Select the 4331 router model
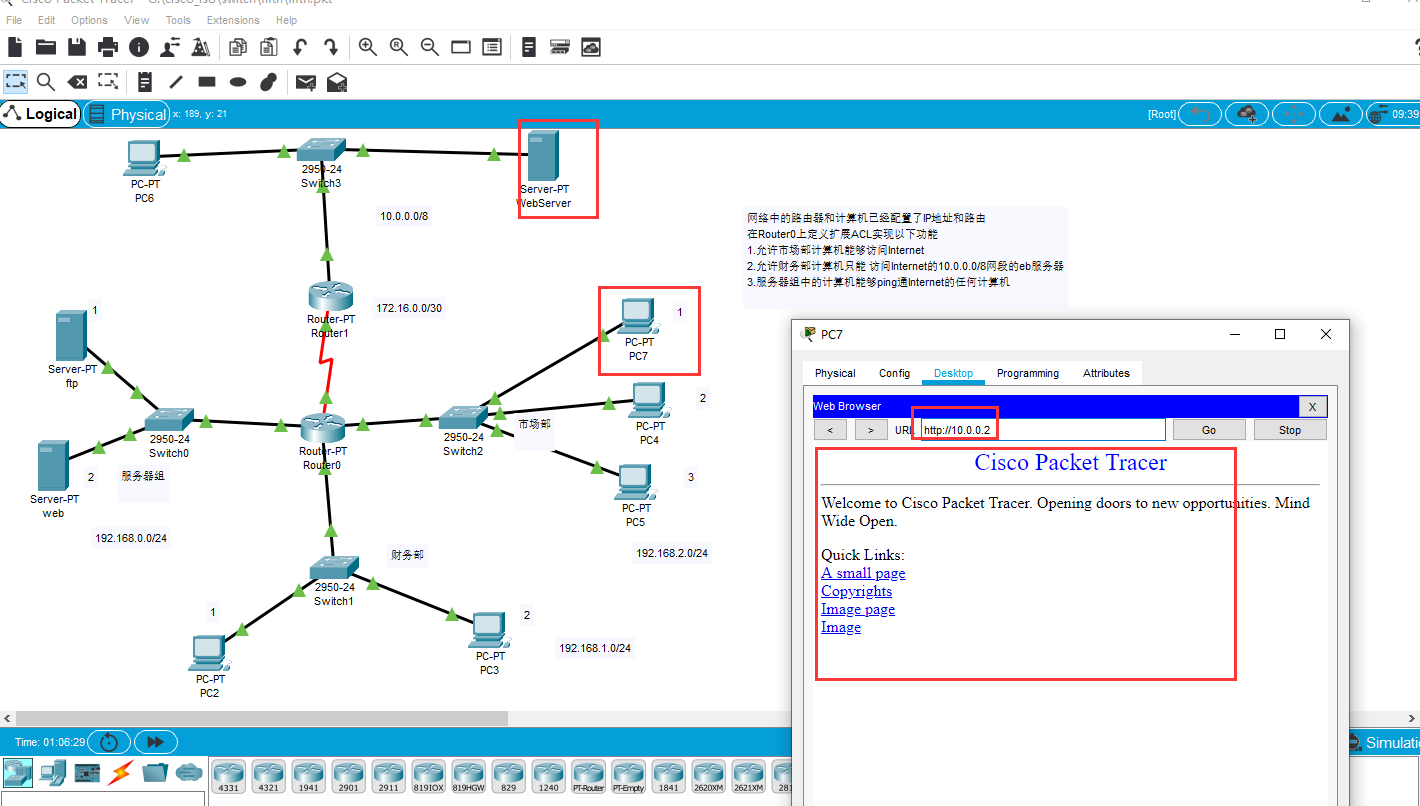The width and height of the screenshot is (1420, 806). tap(229, 776)
